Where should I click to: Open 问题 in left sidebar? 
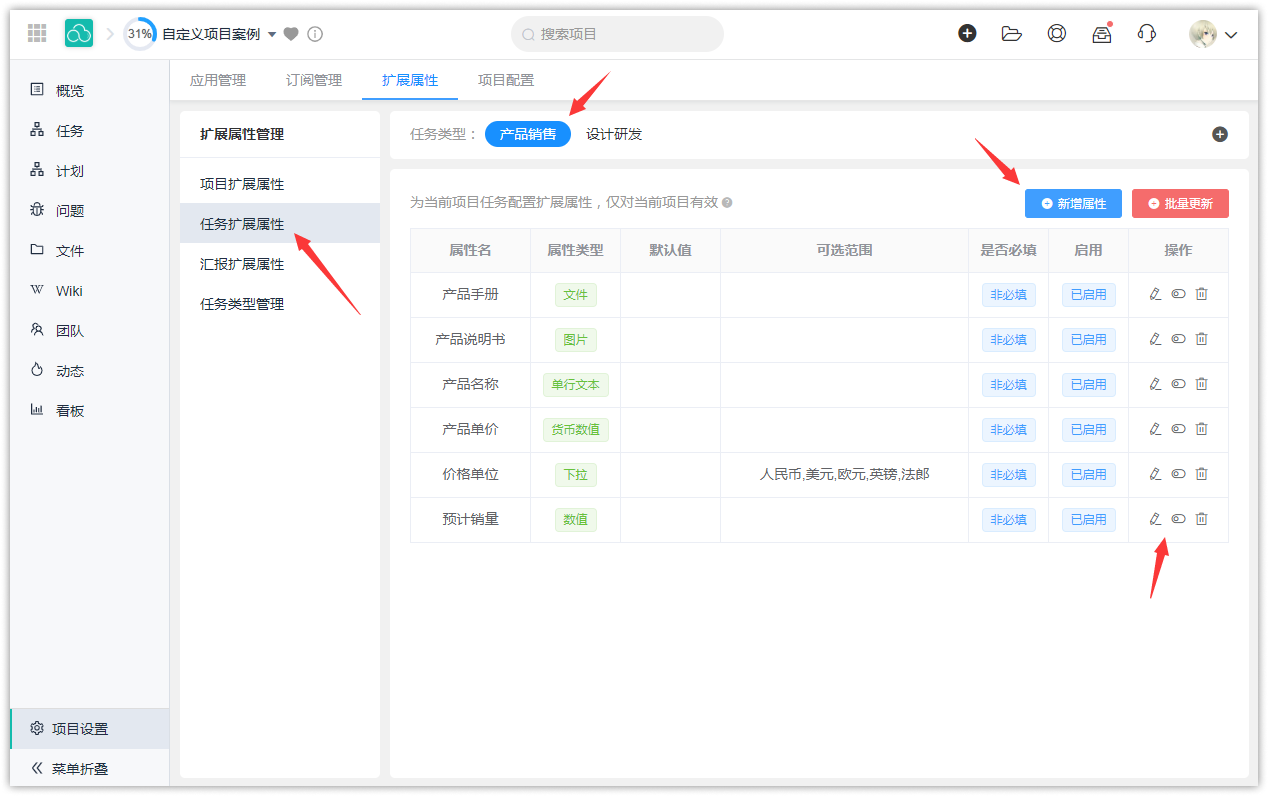90,210
